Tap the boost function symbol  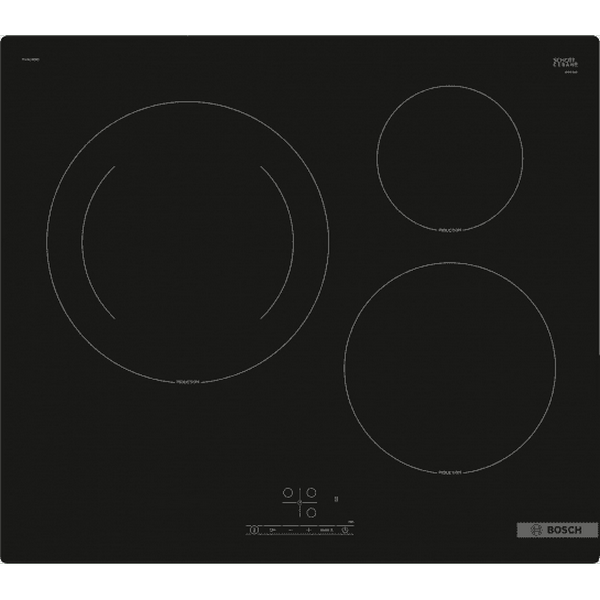coord(327,530)
